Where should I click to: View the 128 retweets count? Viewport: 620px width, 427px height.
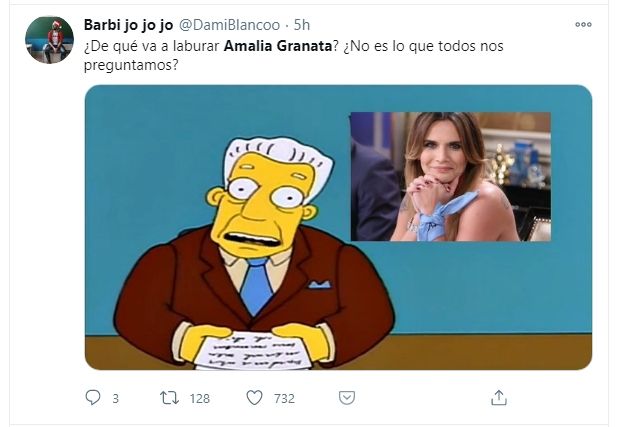200,398
